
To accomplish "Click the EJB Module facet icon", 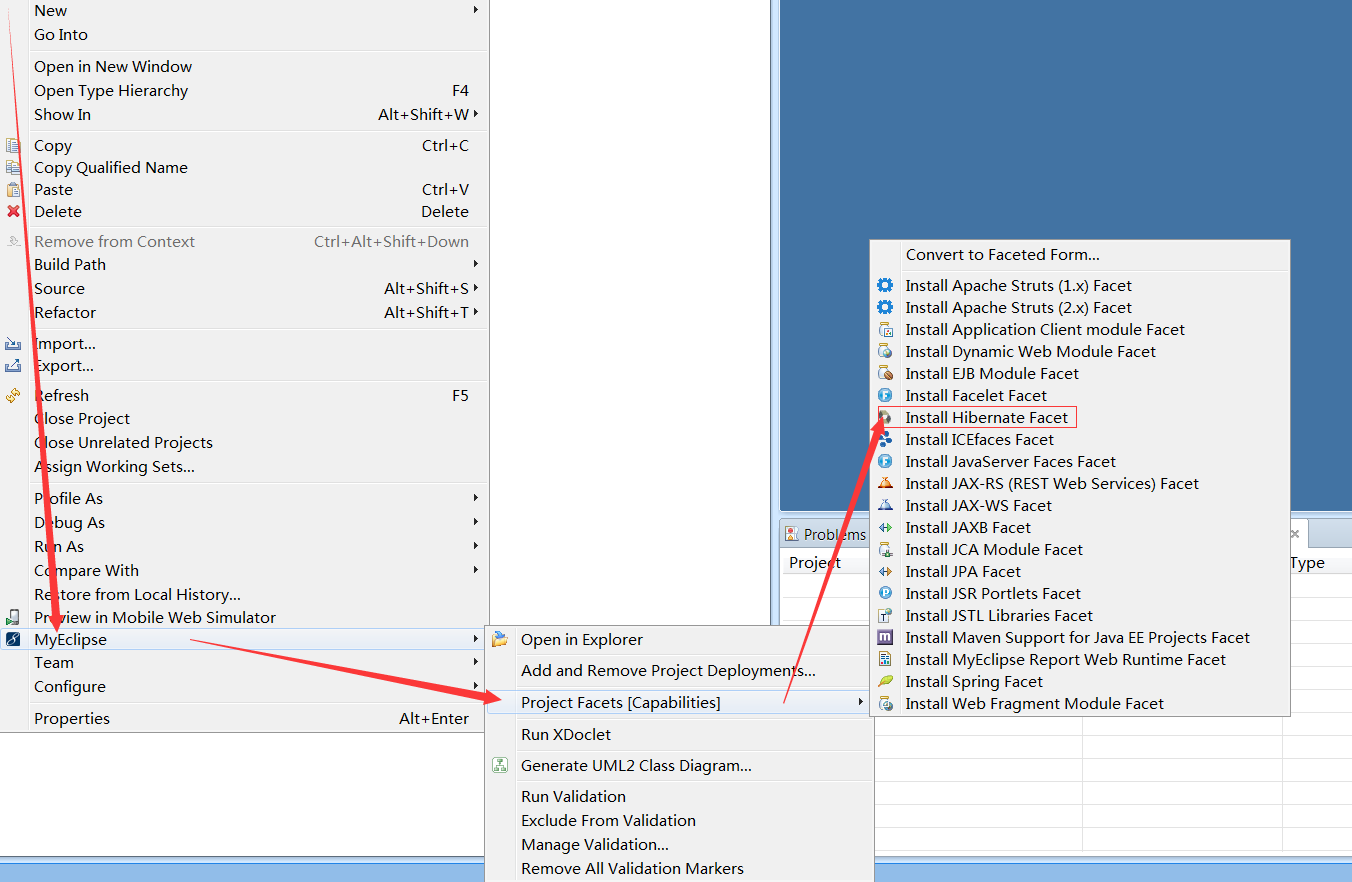I will tap(885, 373).
